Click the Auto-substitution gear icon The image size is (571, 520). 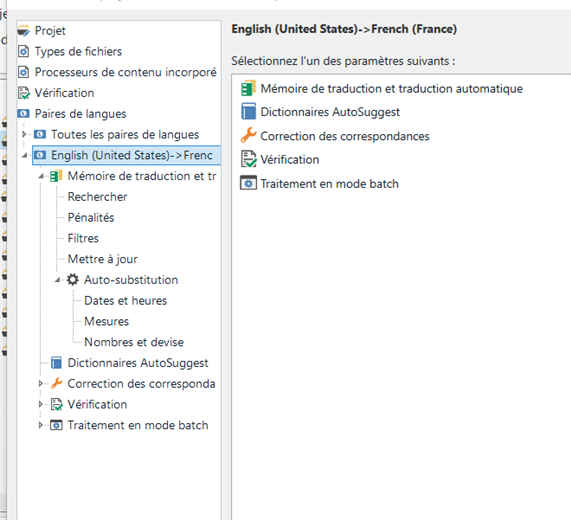pyautogui.click(x=72, y=280)
